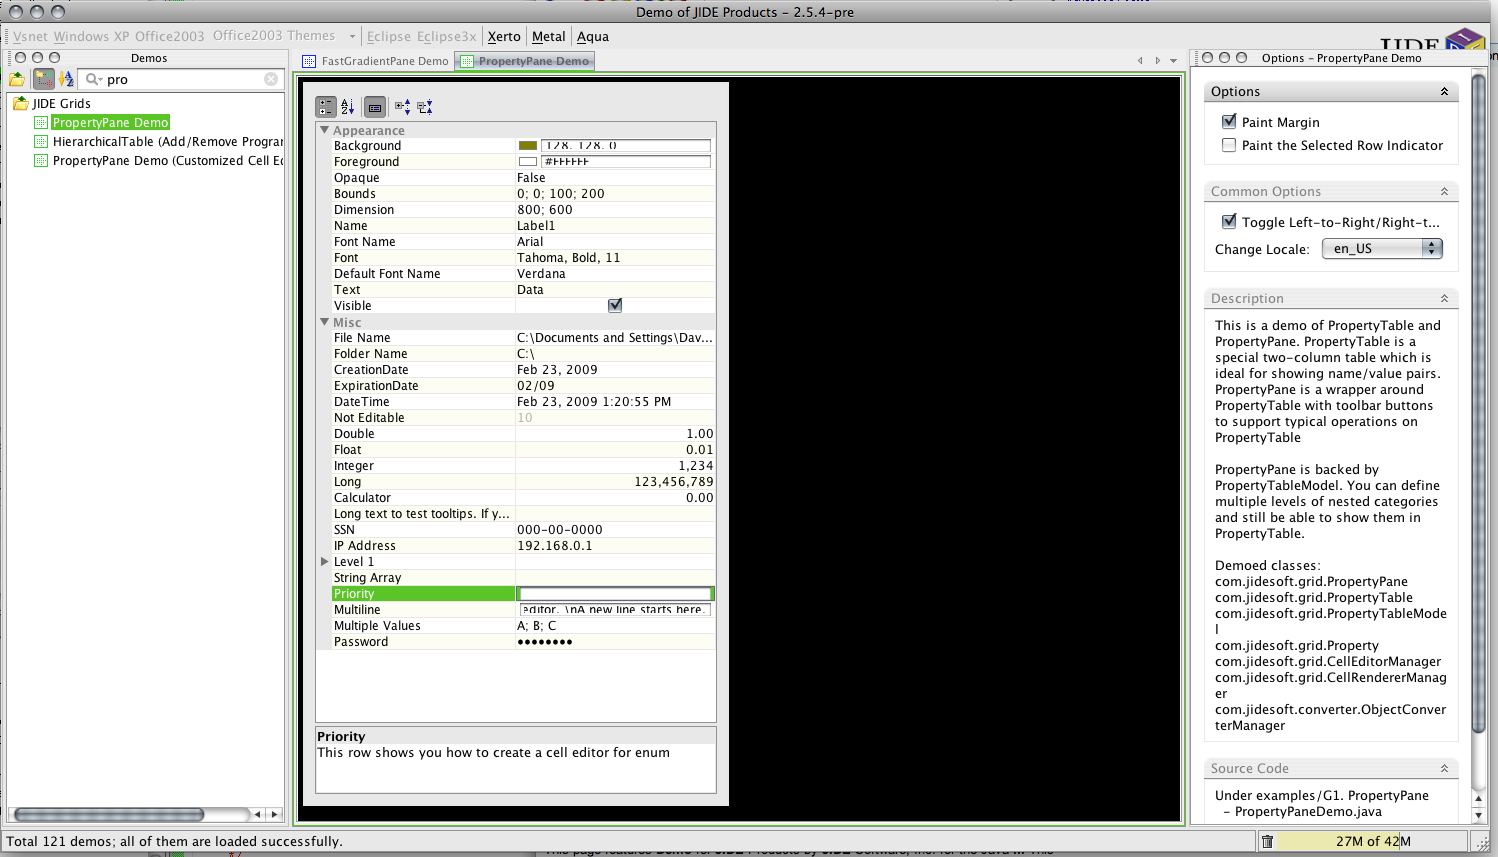
Task: Choose the Aqua look and feel
Action: coord(593,36)
